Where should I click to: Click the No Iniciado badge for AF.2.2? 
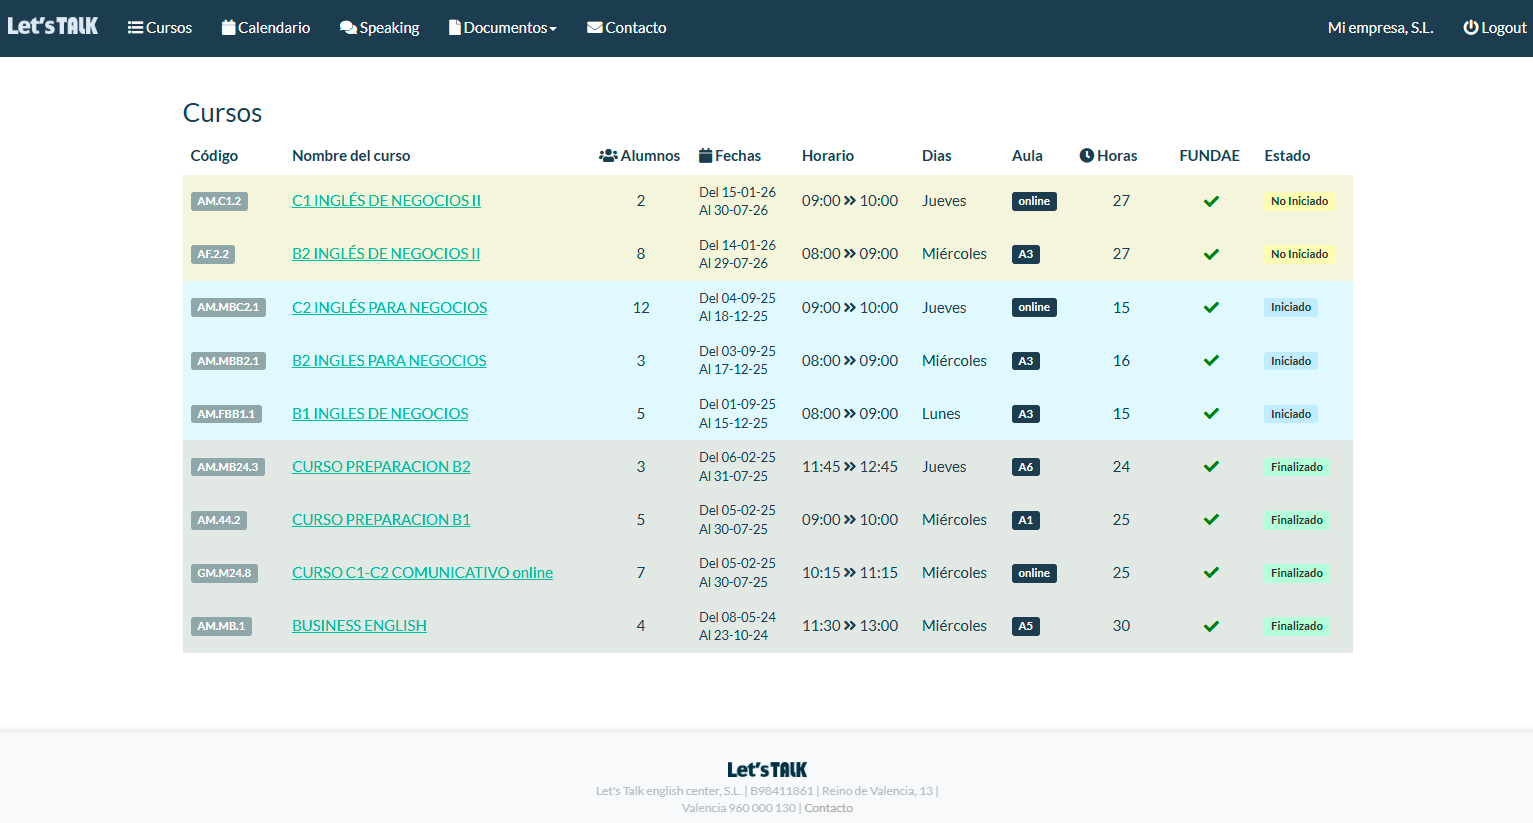1299,254
